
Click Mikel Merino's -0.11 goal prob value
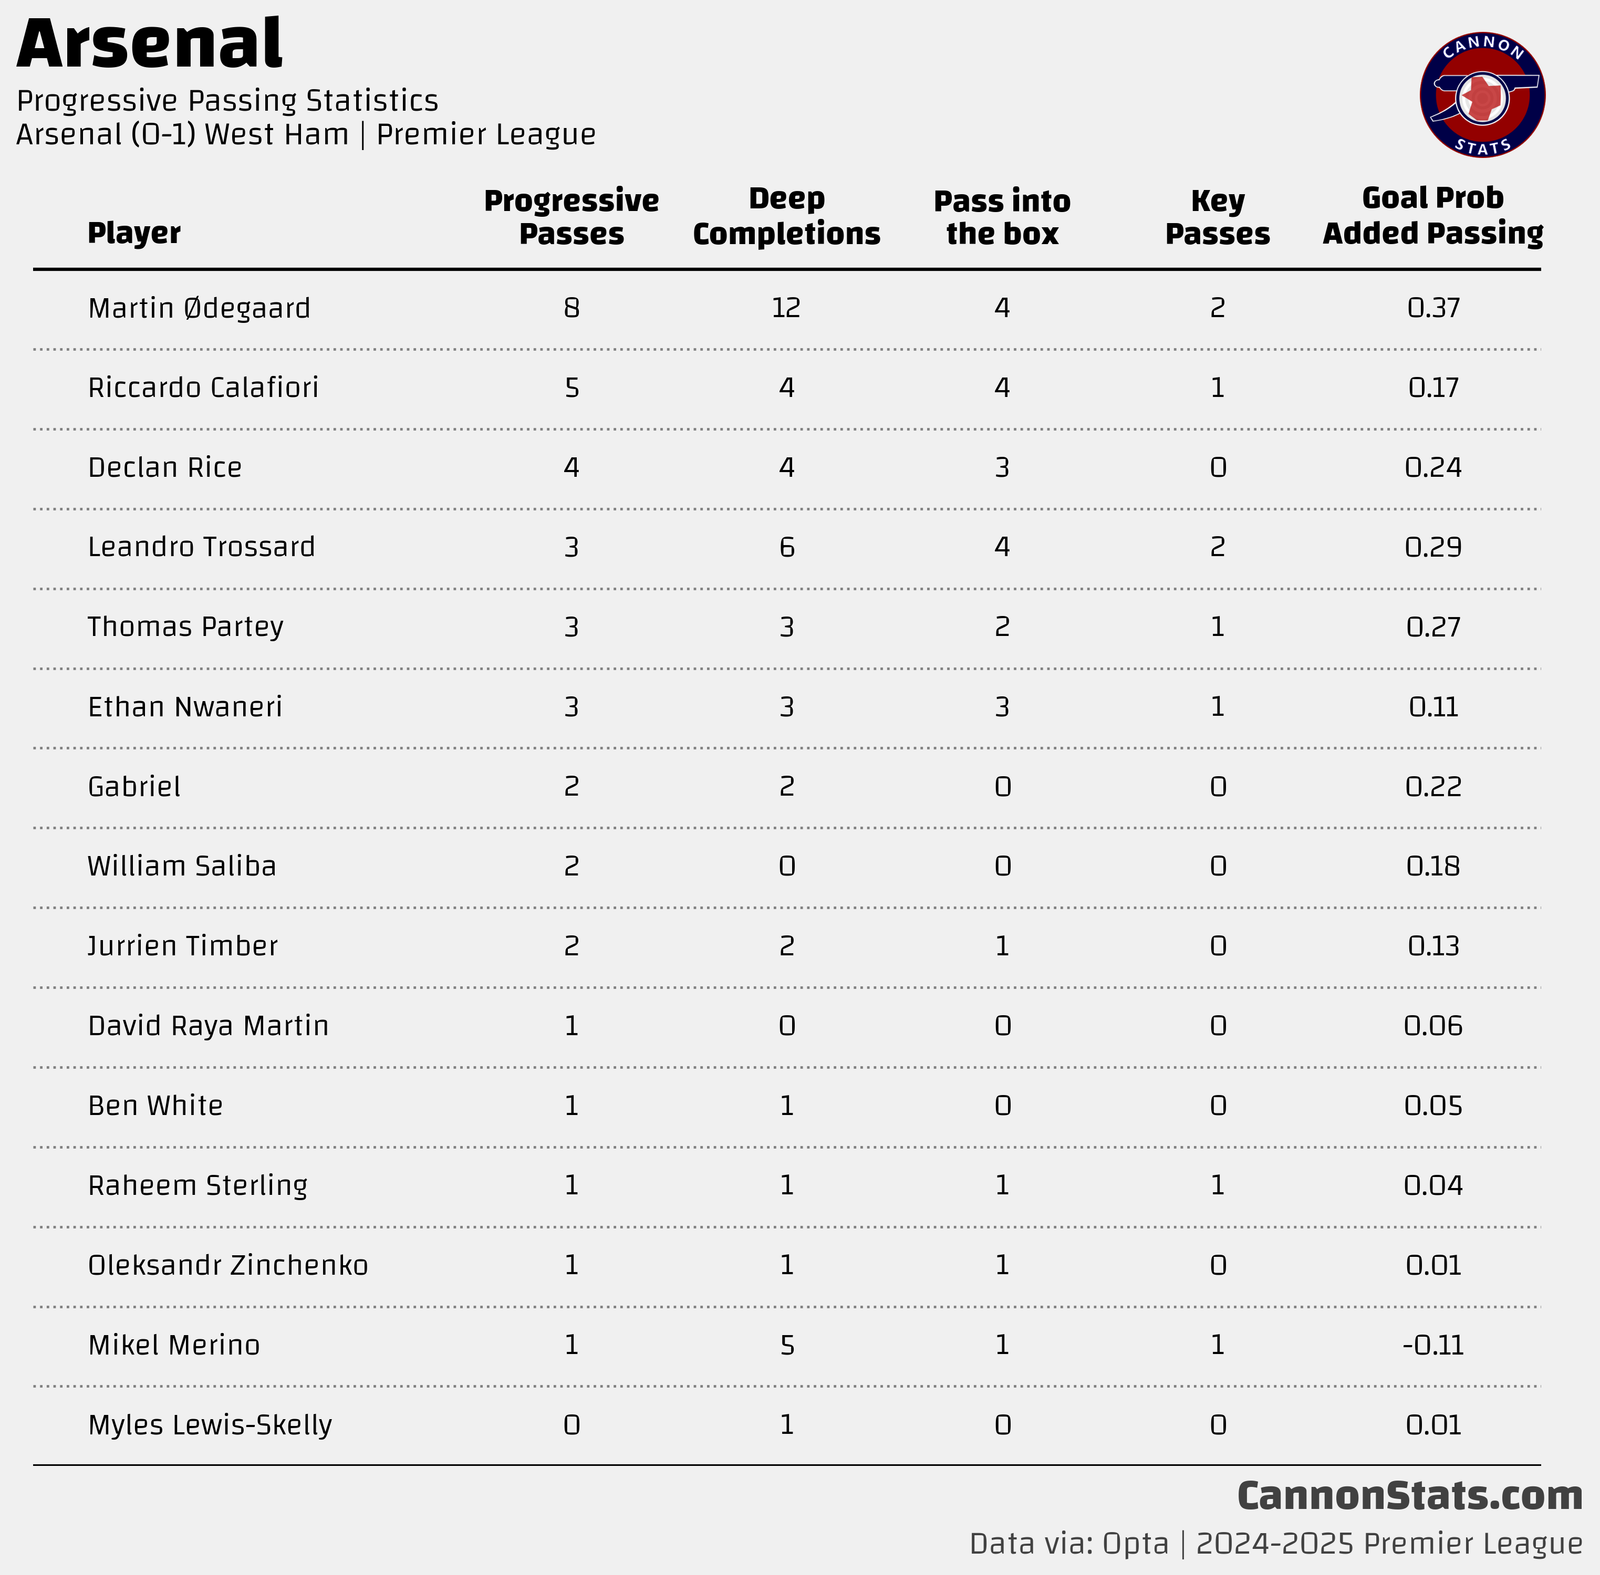point(1433,1345)
